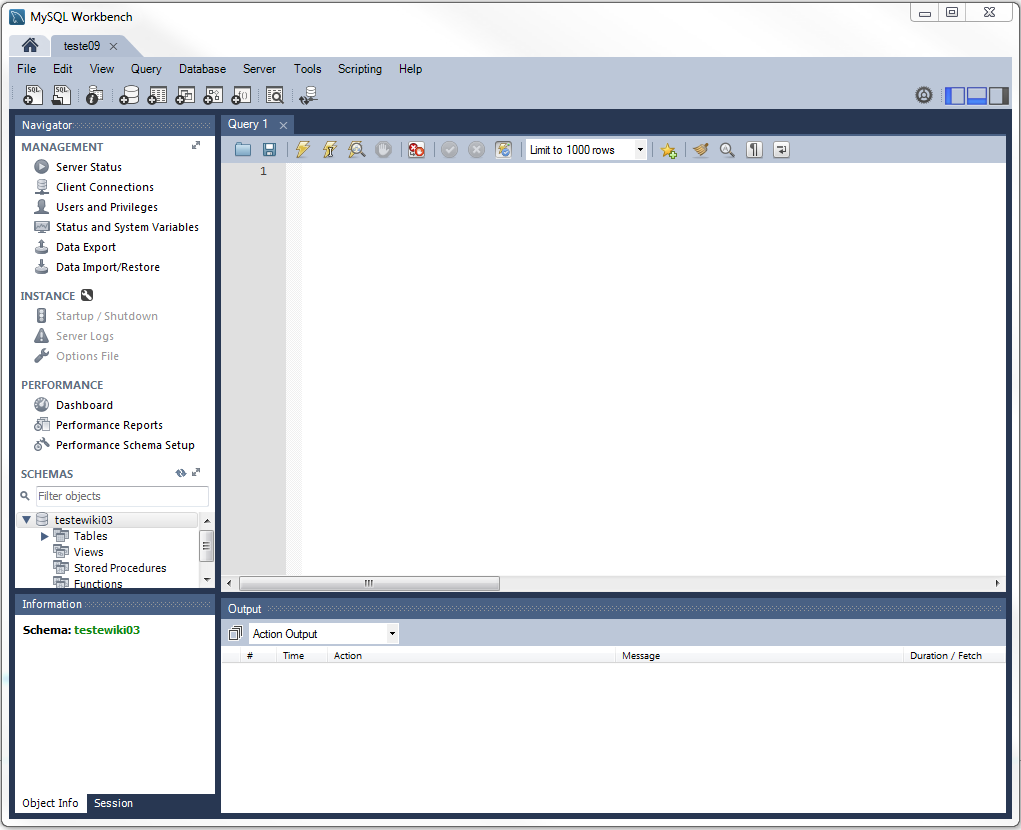Open the table data search icon

(x=276, y=94)
